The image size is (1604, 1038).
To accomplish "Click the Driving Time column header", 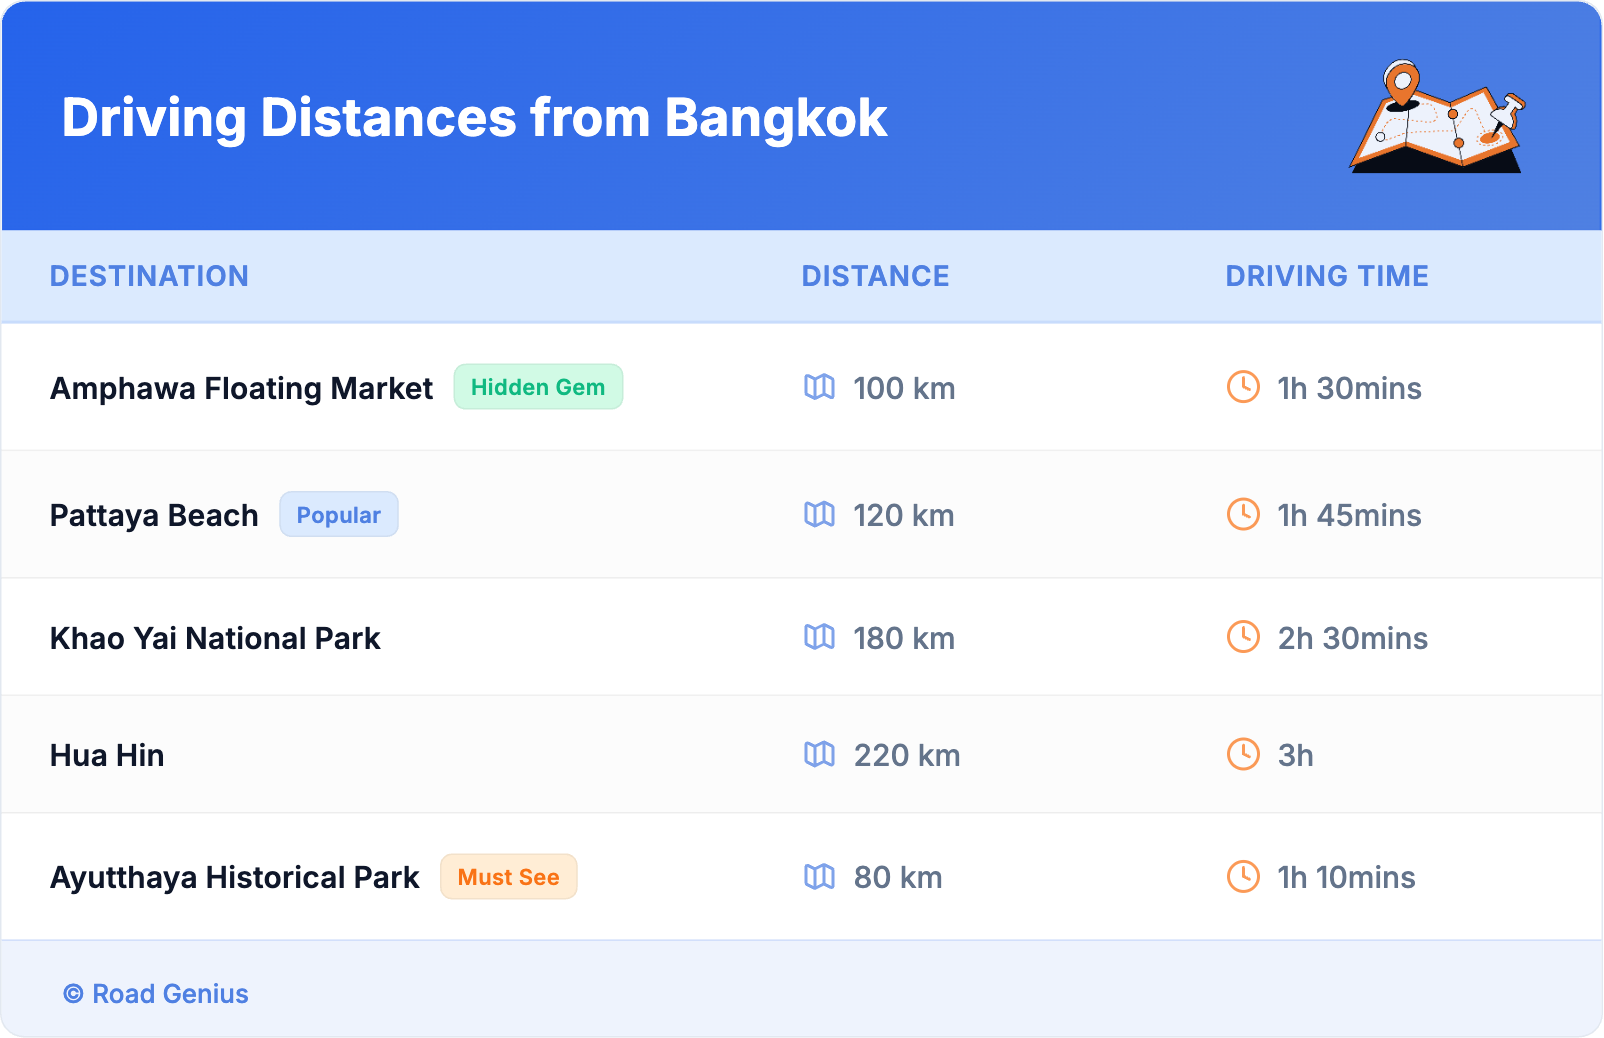I will (x=1326, y=276).
